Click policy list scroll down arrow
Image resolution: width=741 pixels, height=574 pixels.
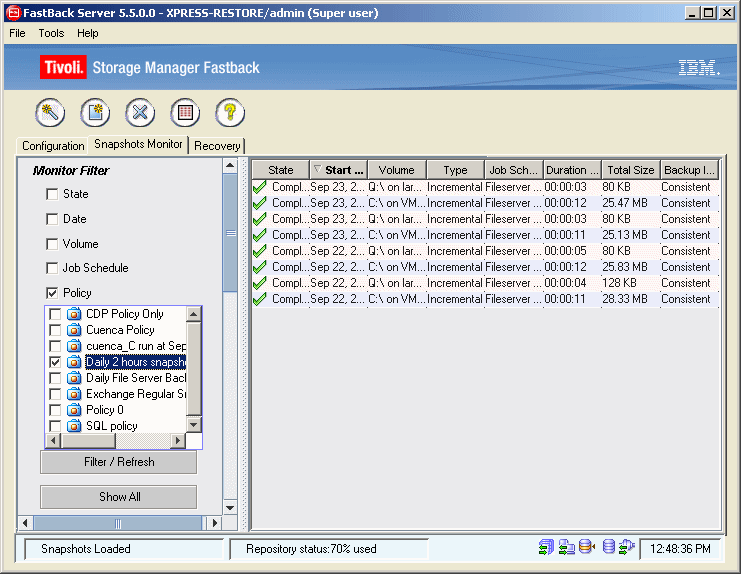click(x=194, y=424)
